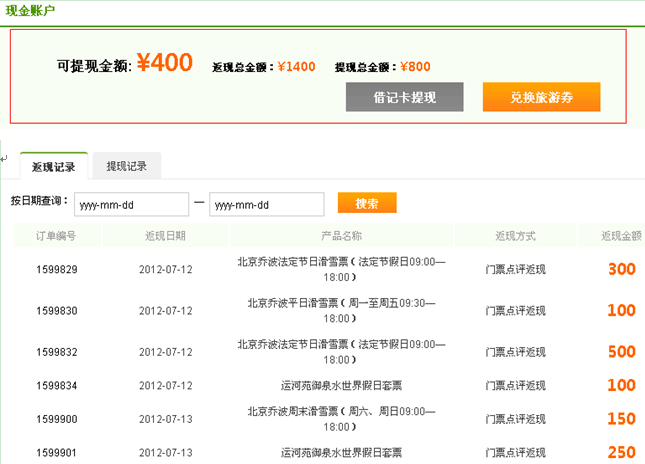Open the 提现记录 tab

pos(127,166)
